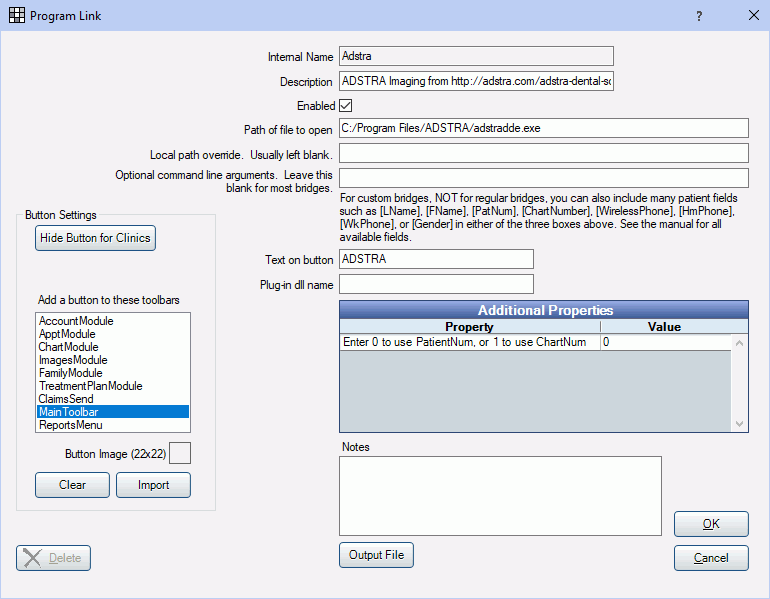Select the PatientNum or ChartNum property row
This screenshot has width=770, height=599.
(x=535, y=342)
